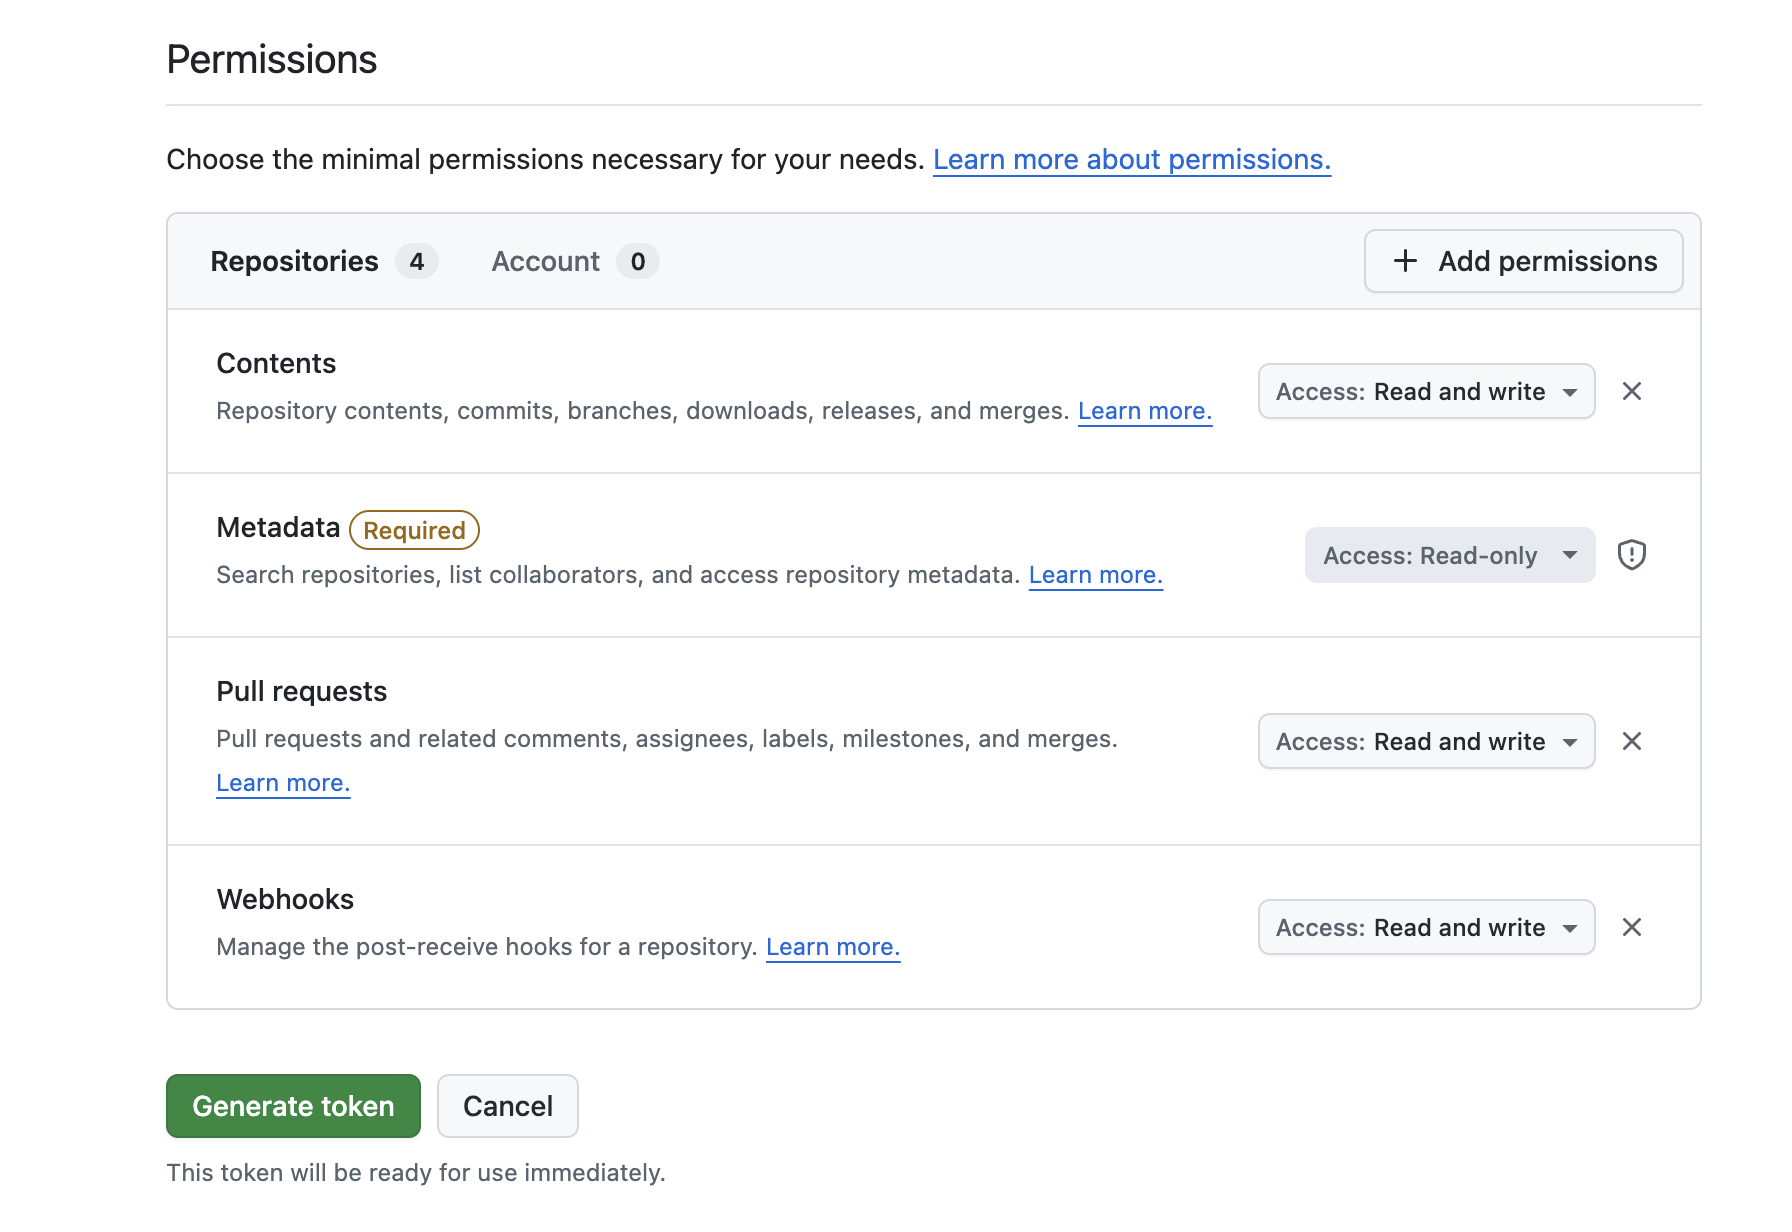
Task: Remove the Pull requests permission
Action: [1631, 741]
